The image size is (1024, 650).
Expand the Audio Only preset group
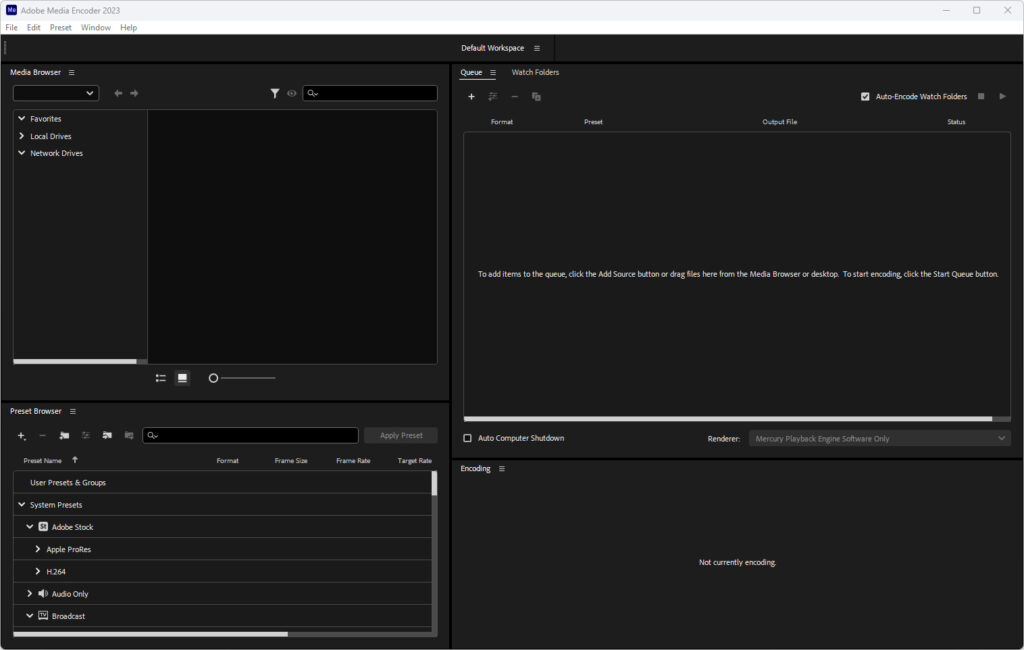tap(29, 593)
